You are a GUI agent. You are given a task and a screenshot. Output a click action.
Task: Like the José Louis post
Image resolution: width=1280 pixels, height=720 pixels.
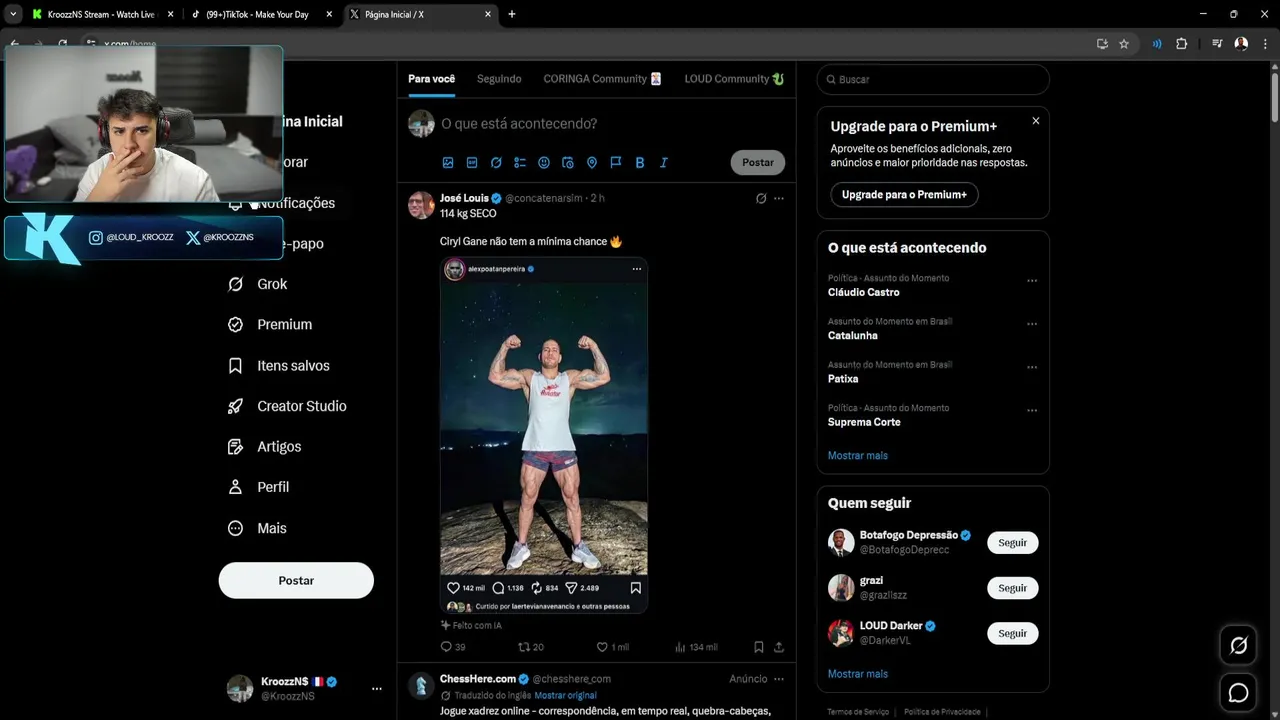[x=613, y=647]
